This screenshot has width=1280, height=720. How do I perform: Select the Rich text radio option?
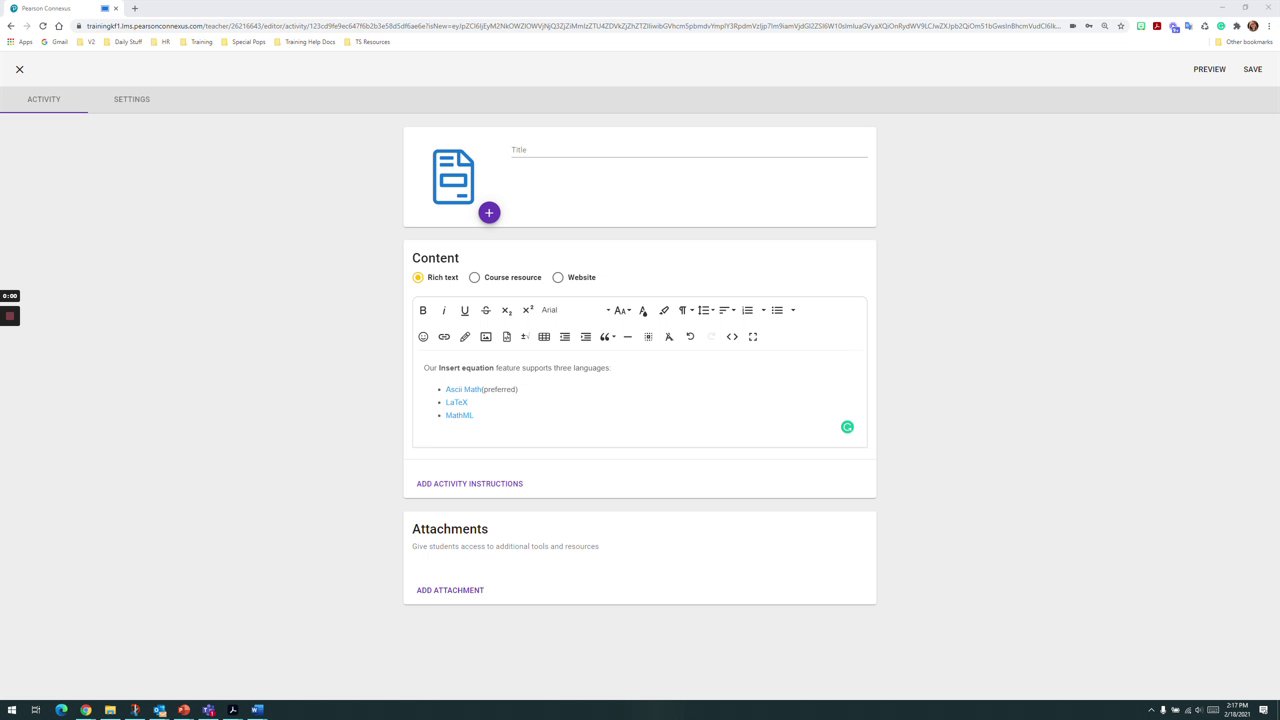[418, 277]
